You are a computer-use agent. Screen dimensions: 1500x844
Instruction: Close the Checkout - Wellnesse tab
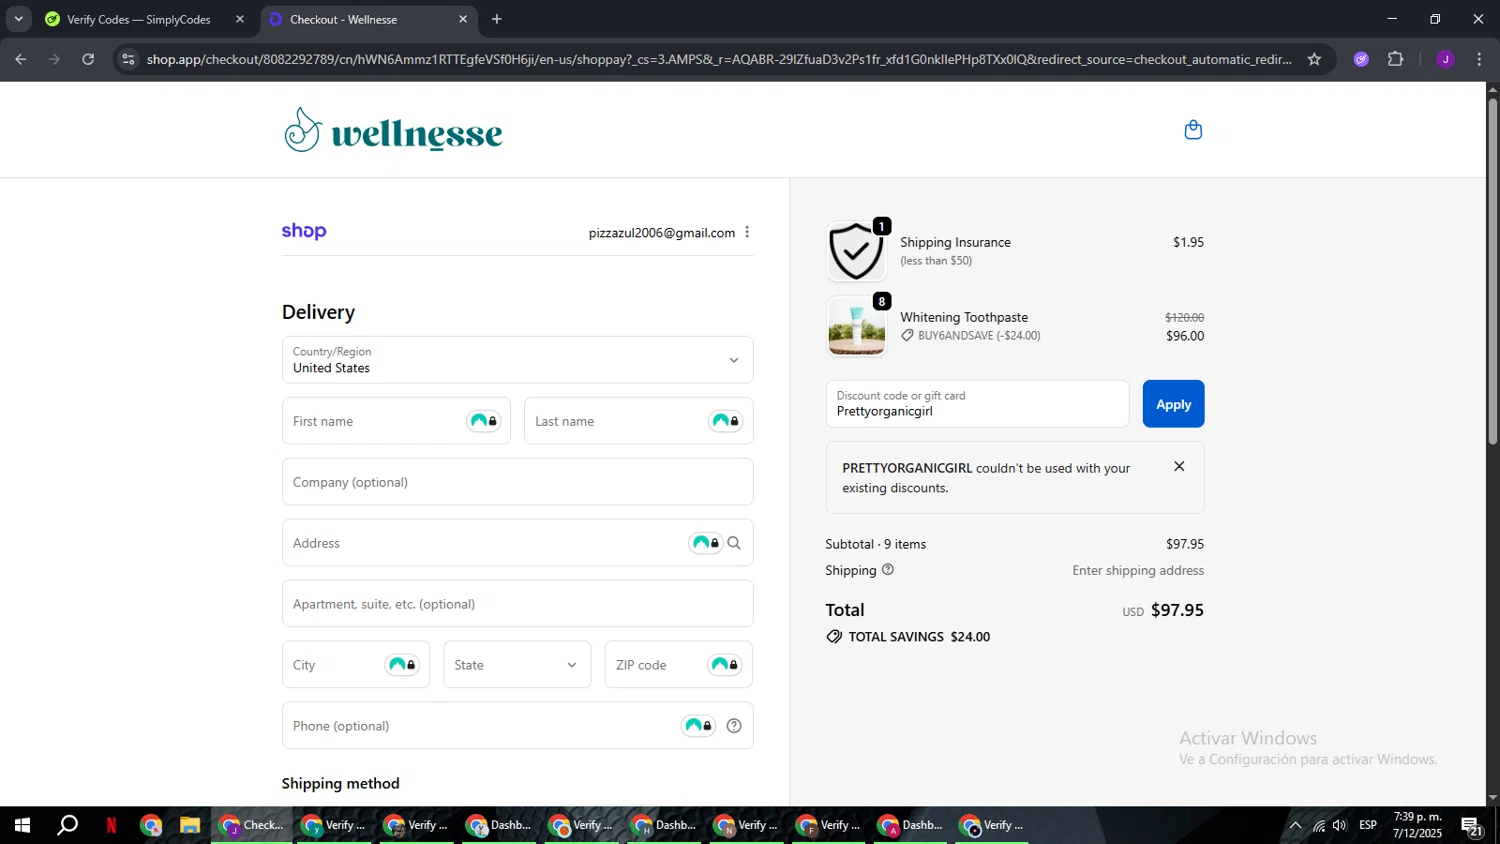point(463,19)
